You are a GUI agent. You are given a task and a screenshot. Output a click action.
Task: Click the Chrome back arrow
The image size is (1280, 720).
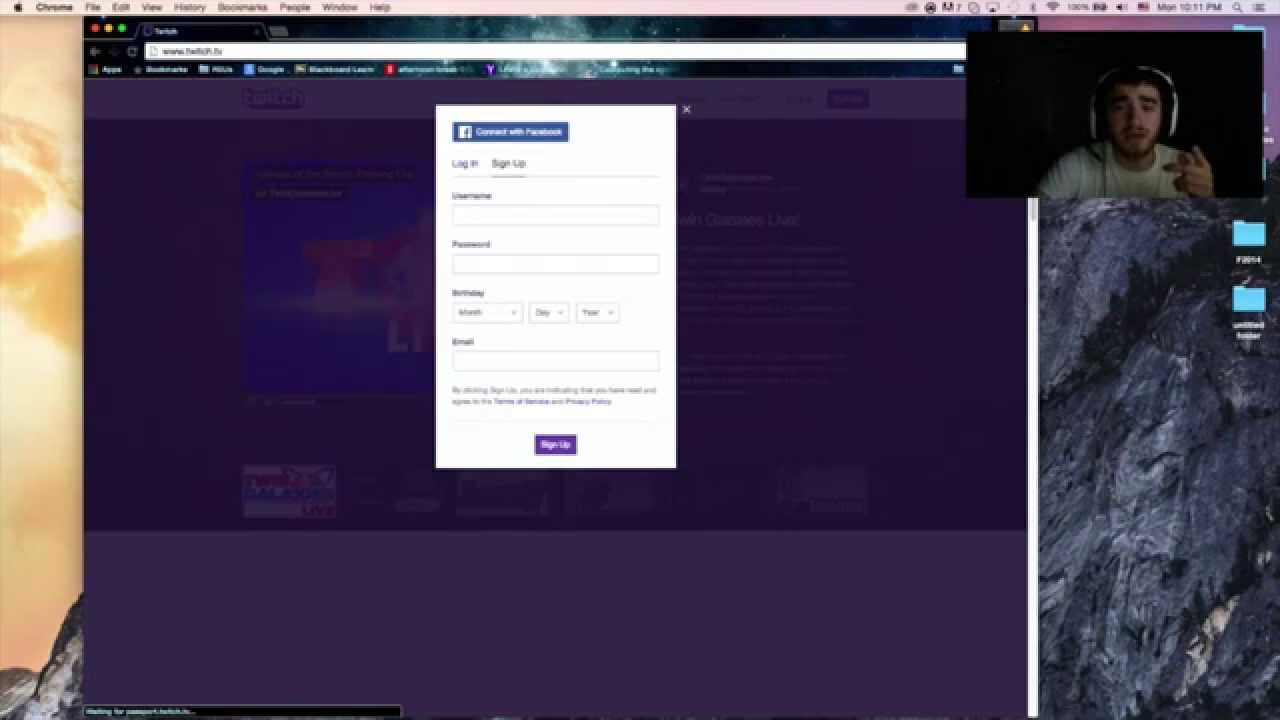click(x=95, y=51)
